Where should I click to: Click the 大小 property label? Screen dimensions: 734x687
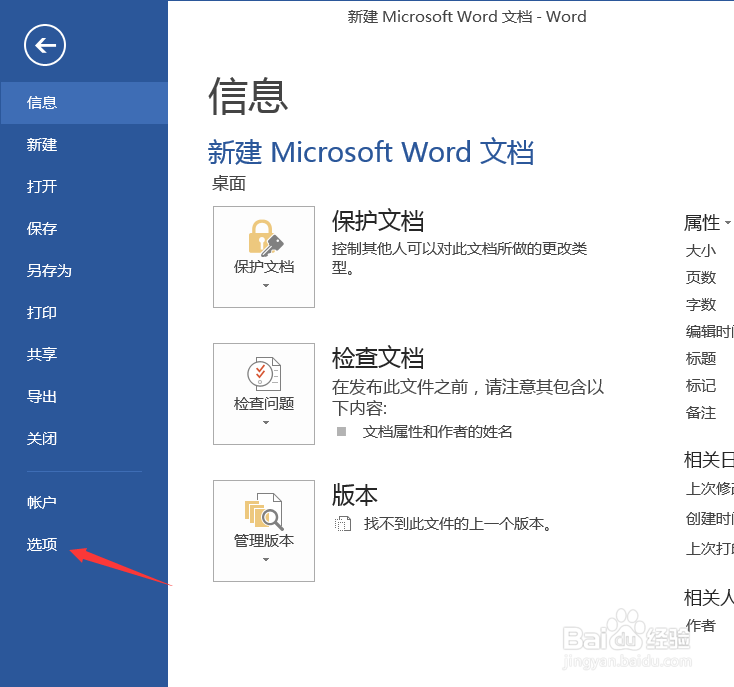click(x=701, y=251)
